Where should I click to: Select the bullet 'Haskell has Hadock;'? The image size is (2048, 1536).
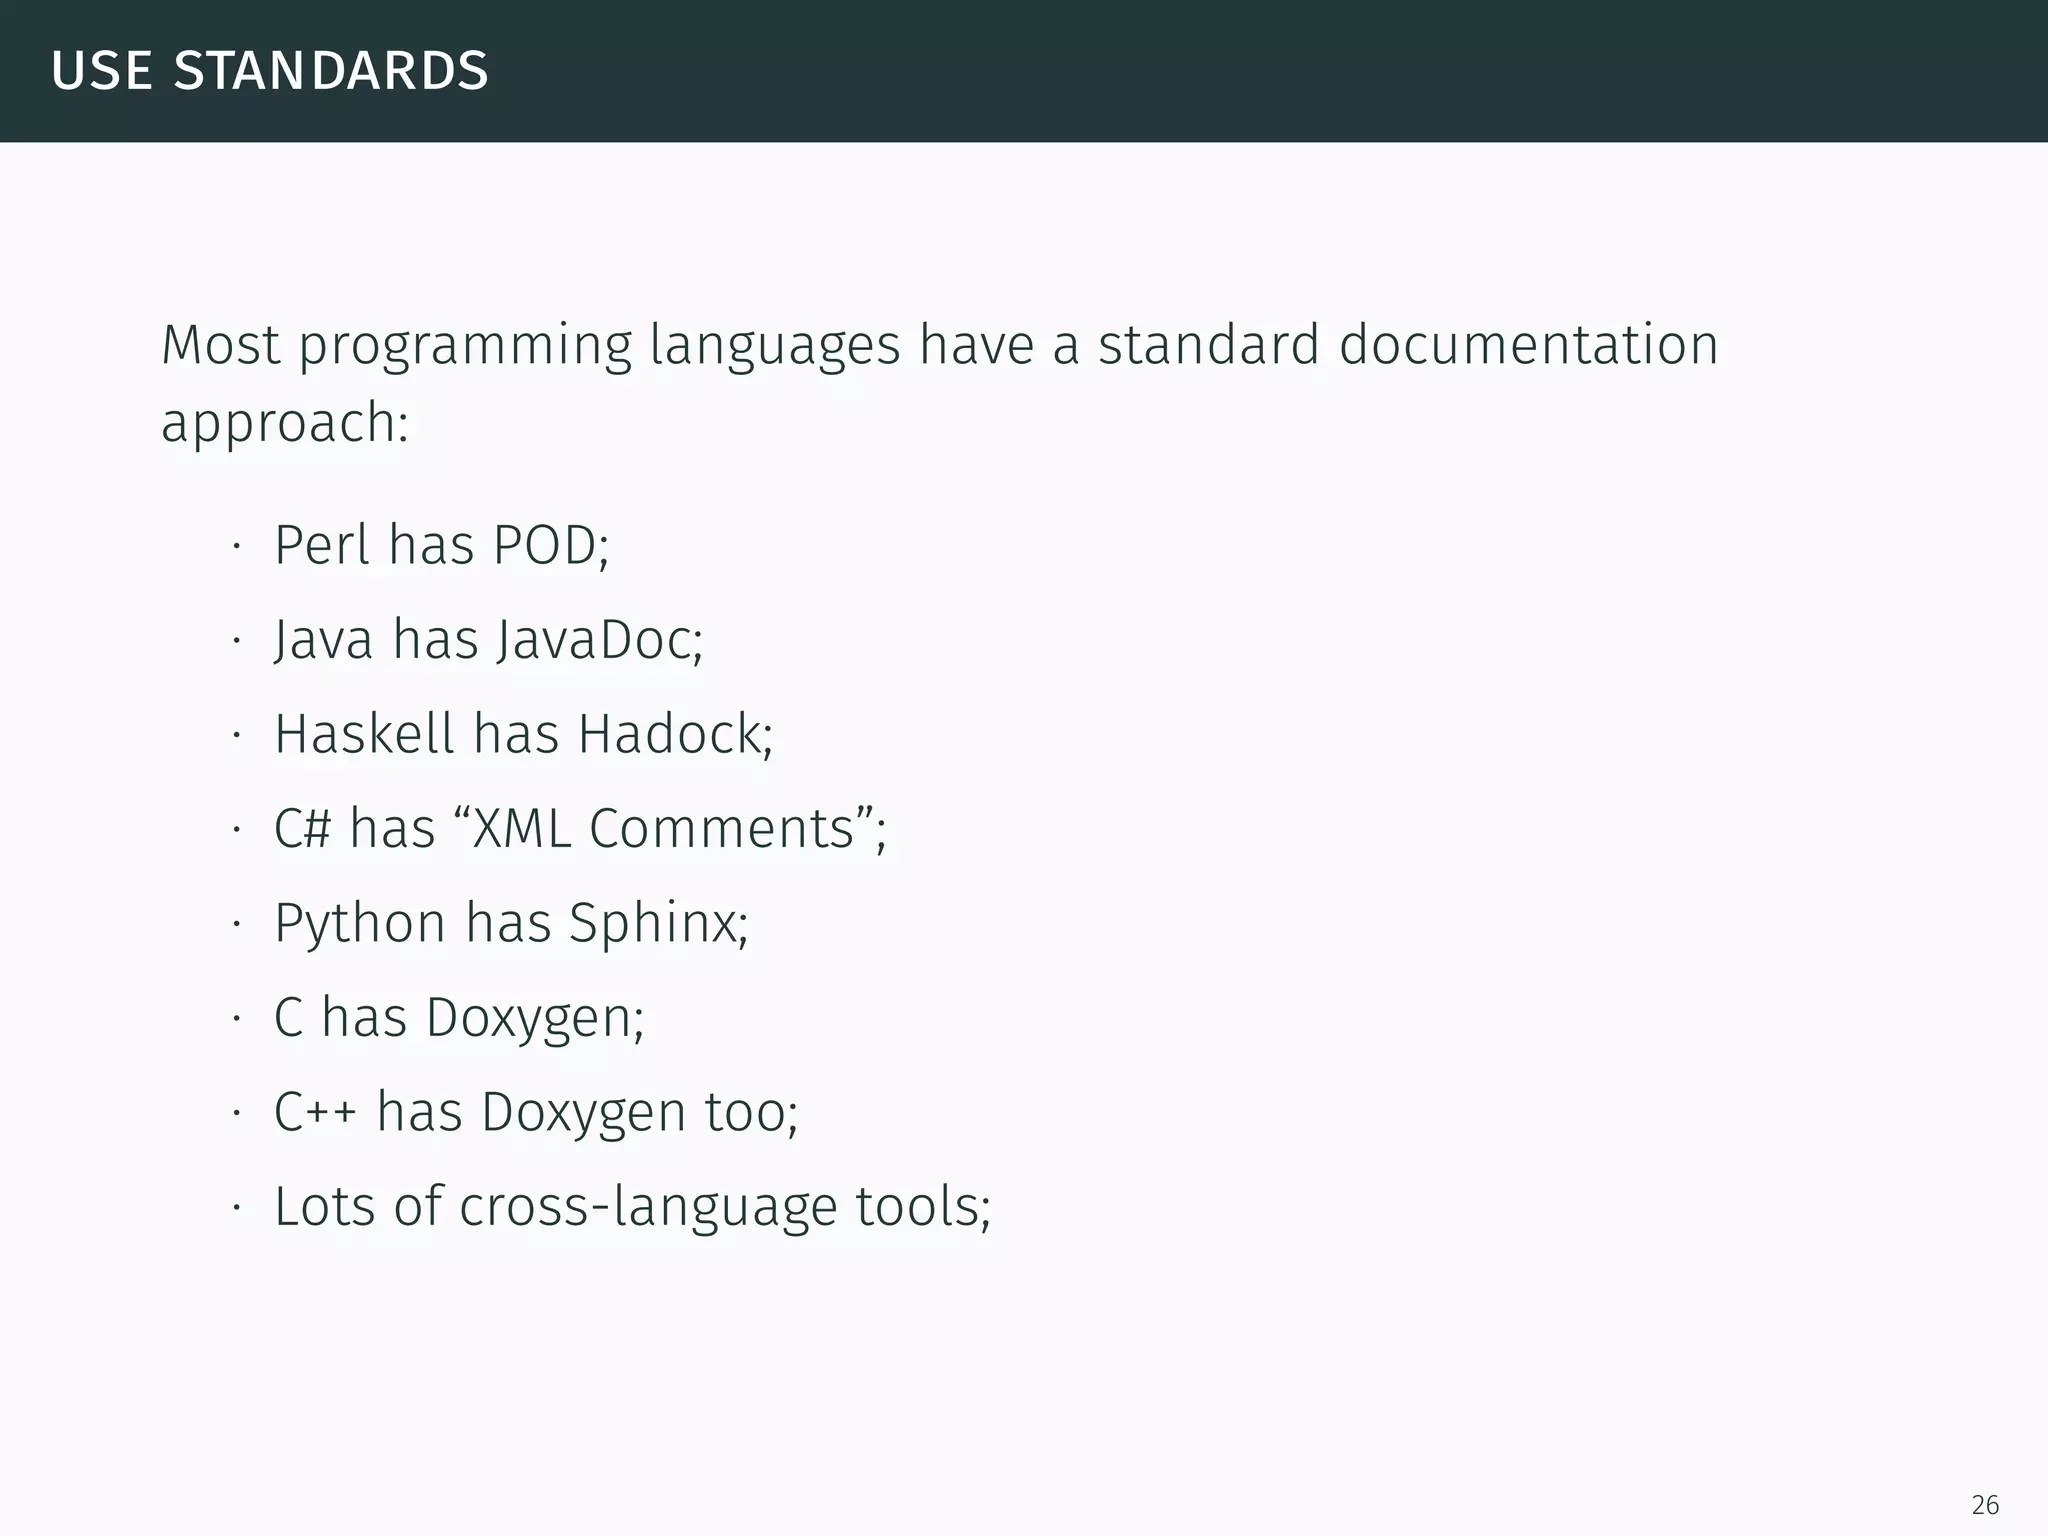(x=523, y=734)
